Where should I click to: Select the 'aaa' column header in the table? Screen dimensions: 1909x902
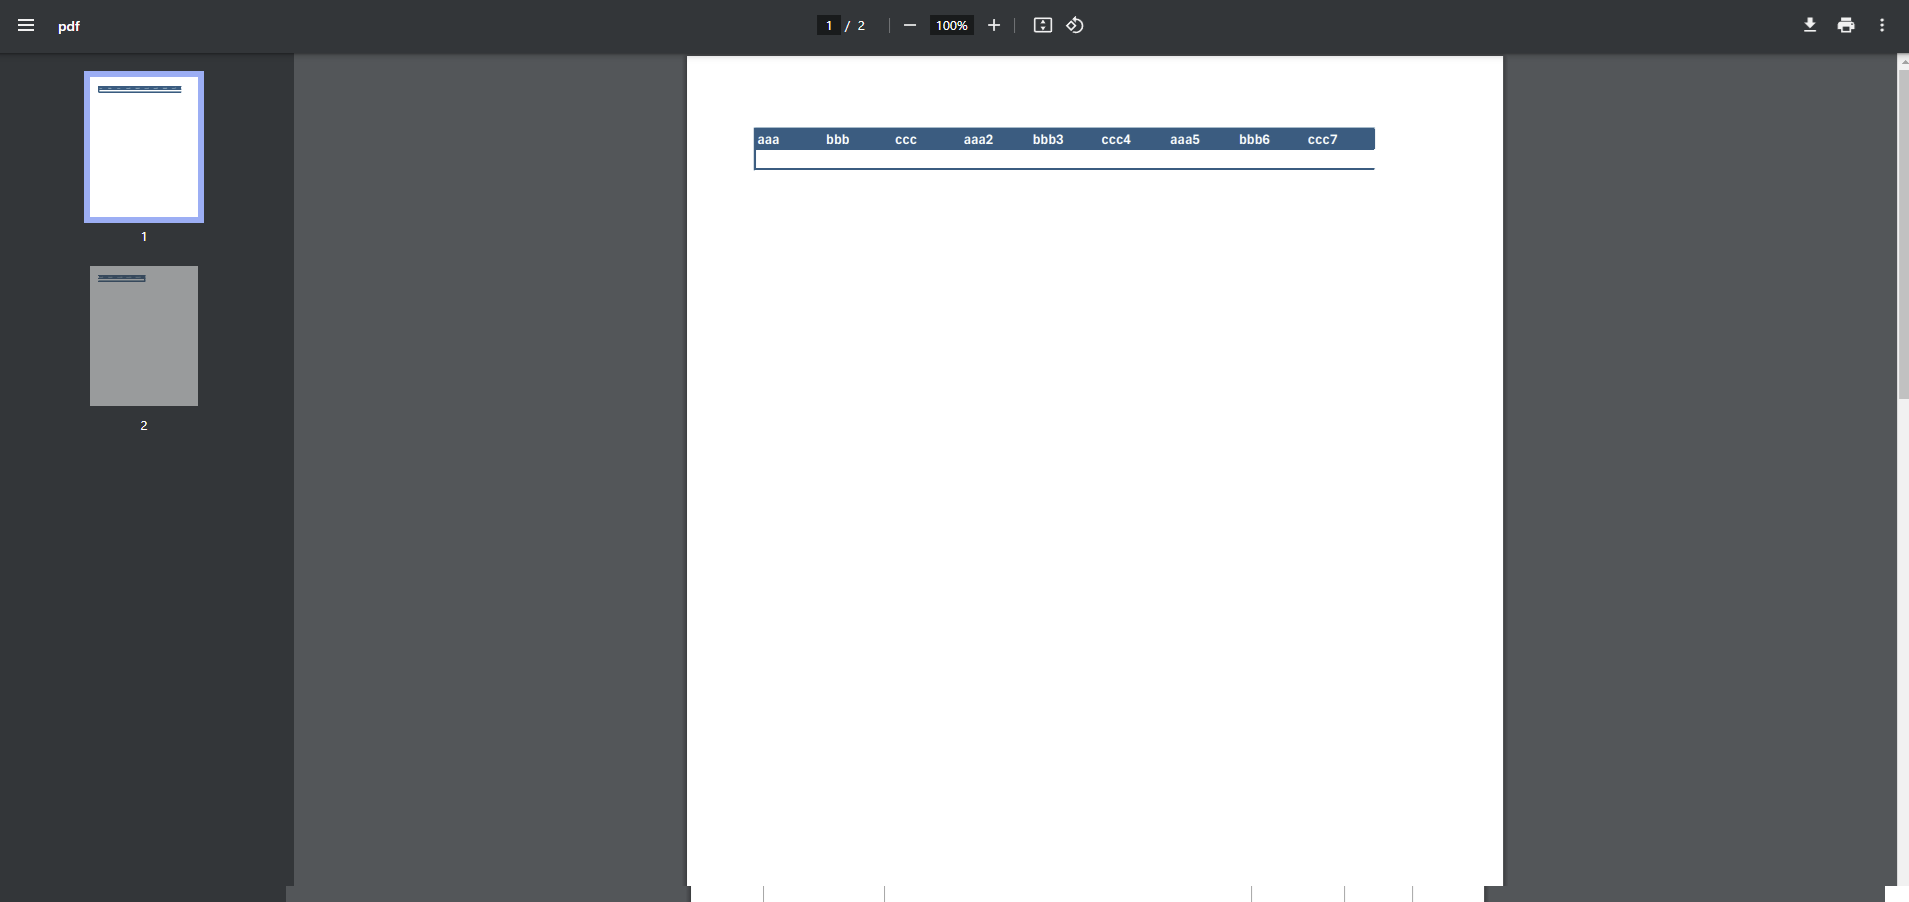(766, 139)
